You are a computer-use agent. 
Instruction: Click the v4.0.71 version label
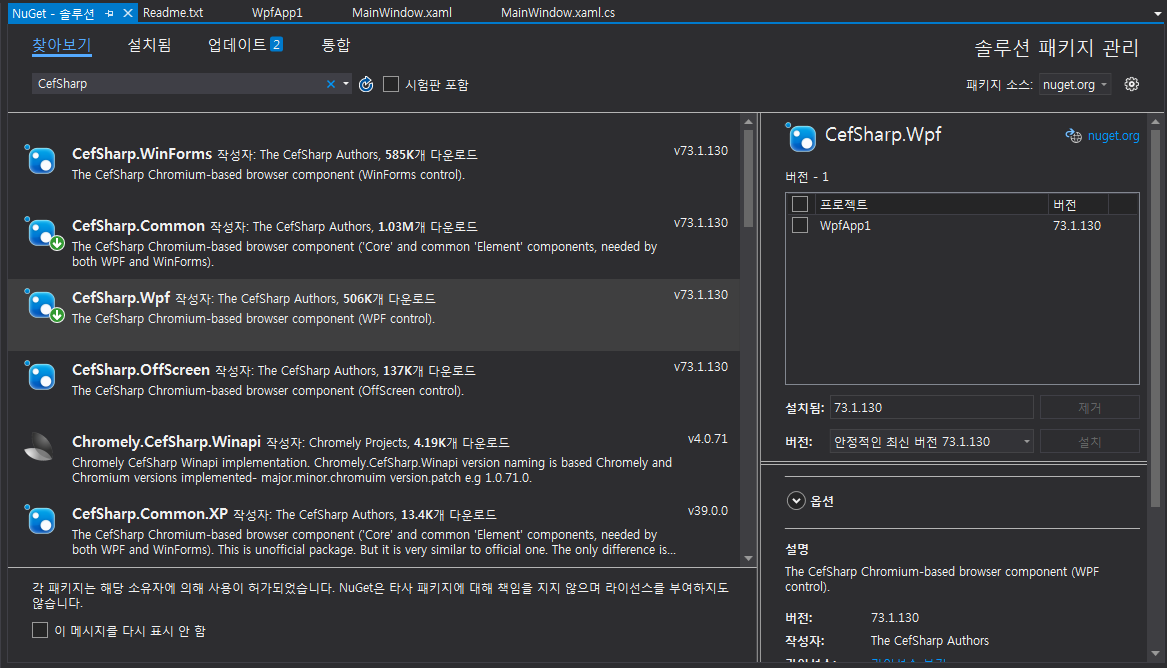(x=708, y=439)
